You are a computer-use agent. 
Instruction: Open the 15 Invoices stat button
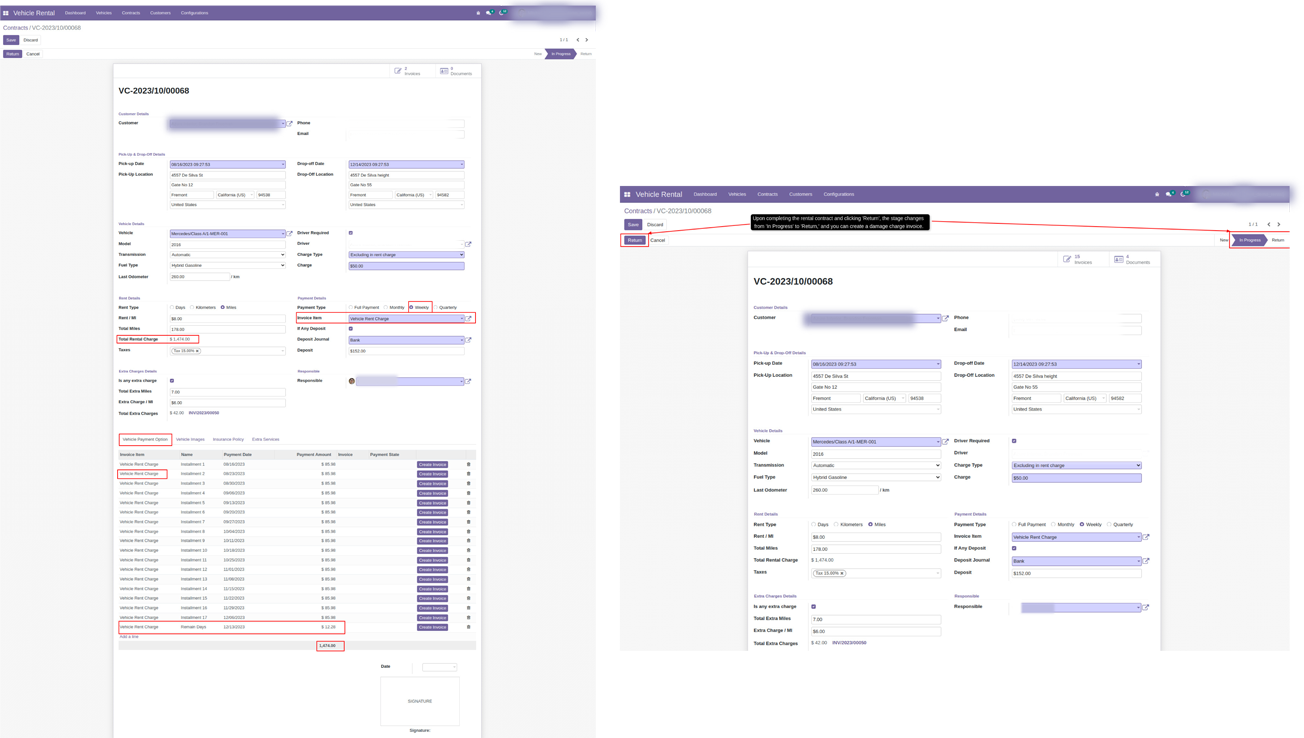pyautogui.click(x=1078, y=259)
